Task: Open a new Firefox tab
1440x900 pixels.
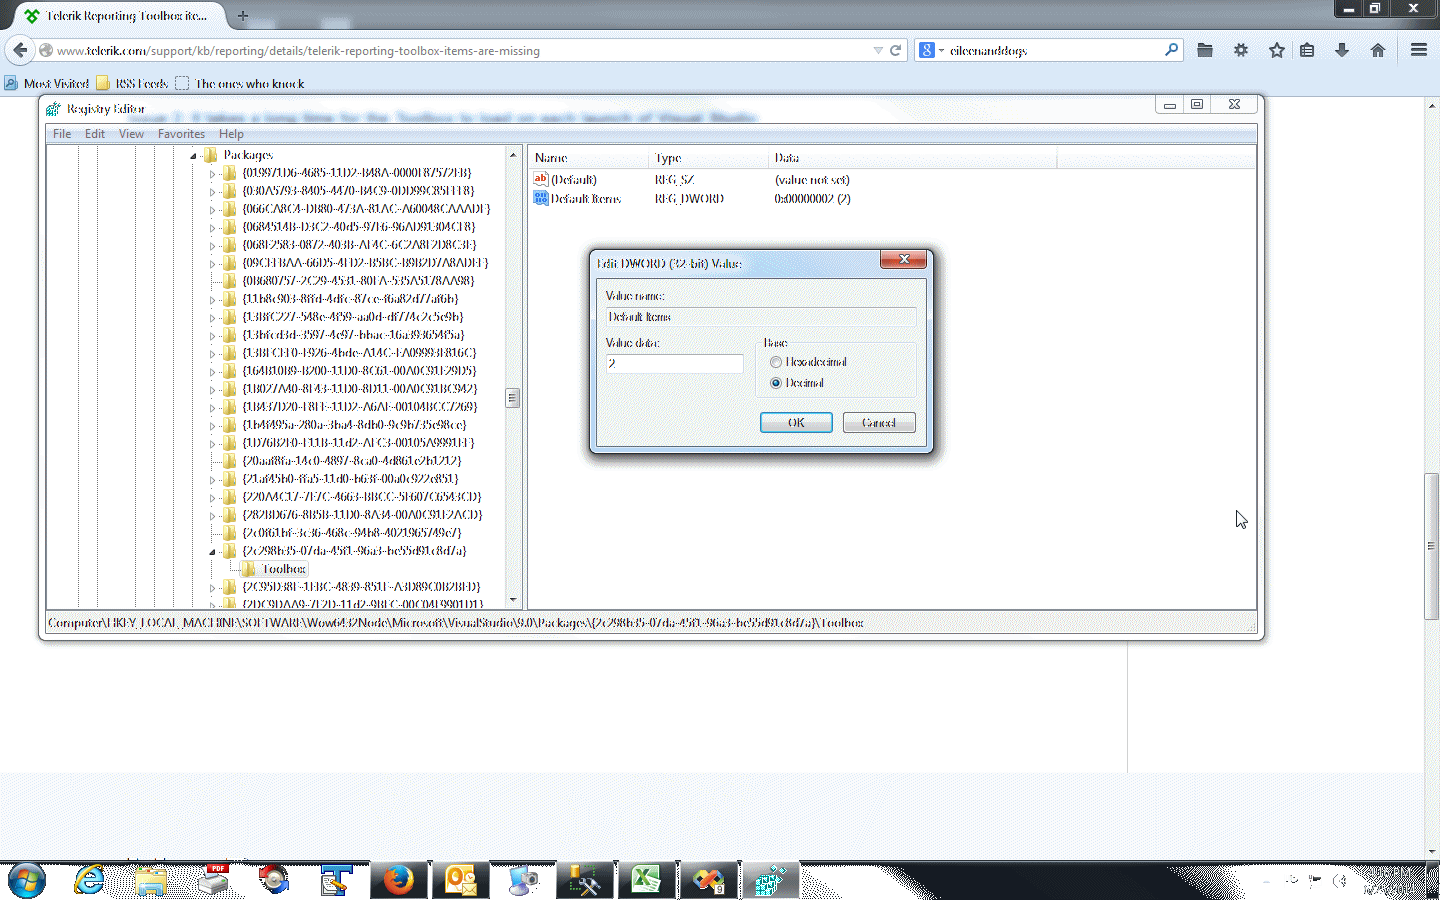Action: 242,16
